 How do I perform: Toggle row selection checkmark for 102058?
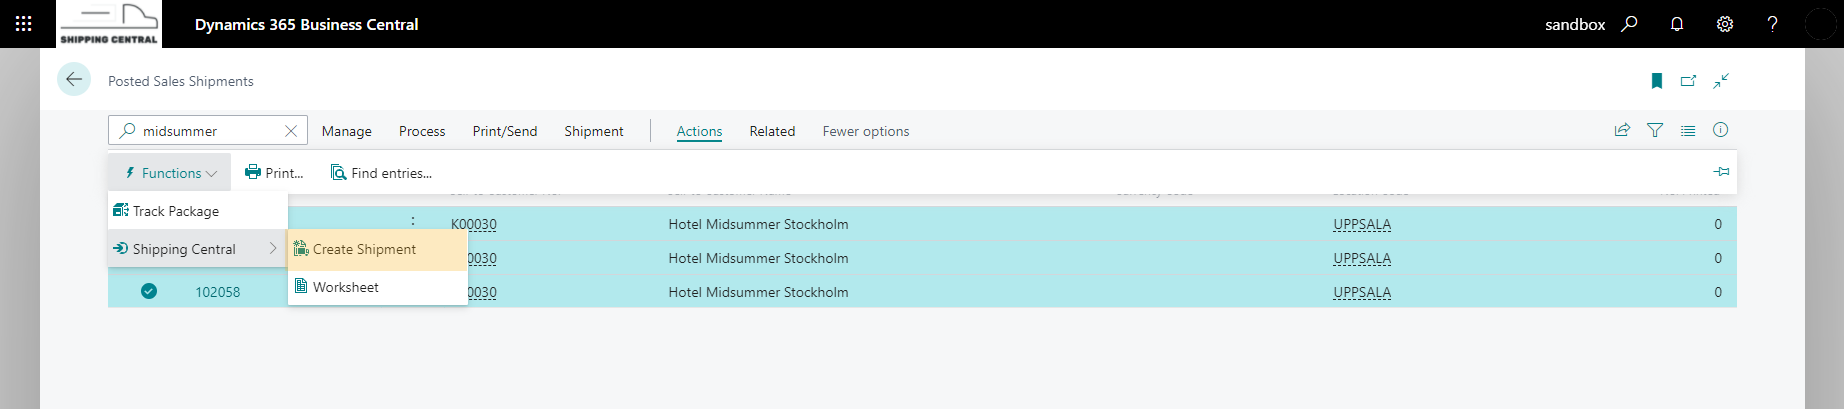pos(149,291)
